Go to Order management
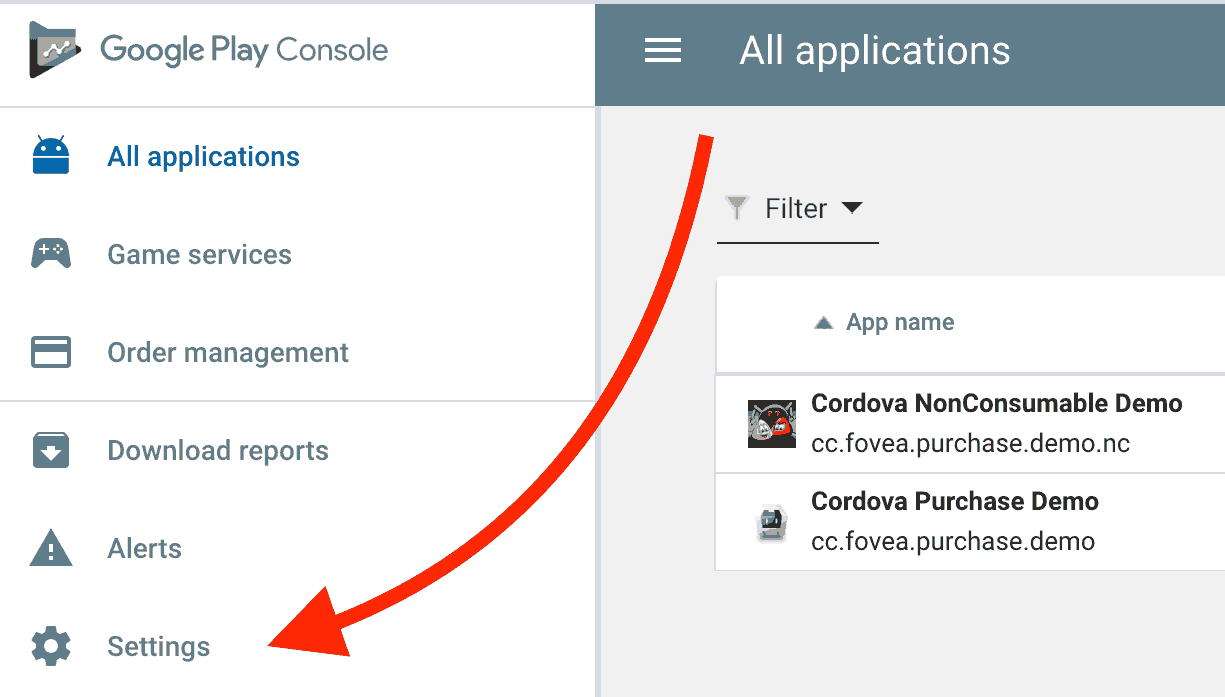The image size is (1225, 697). coord(228,353)
